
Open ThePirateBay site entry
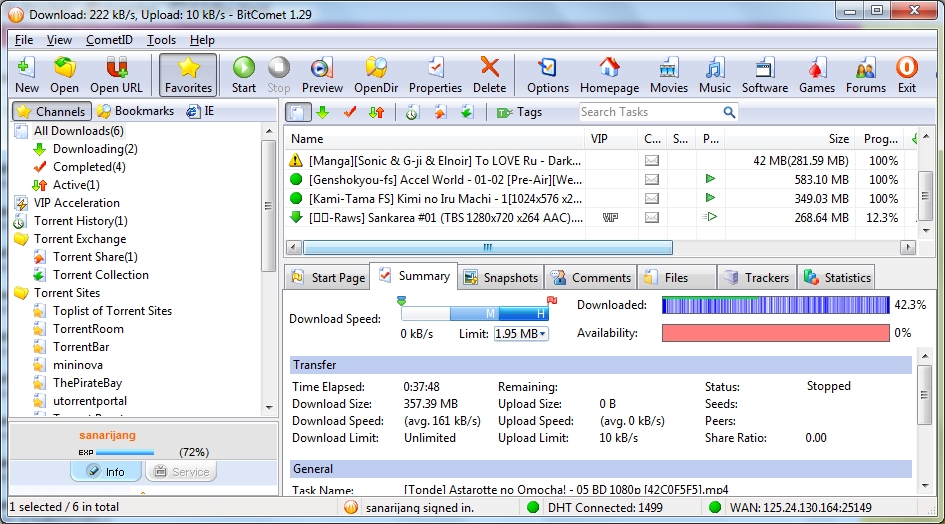pyautogui.click(x=87, y=383)
